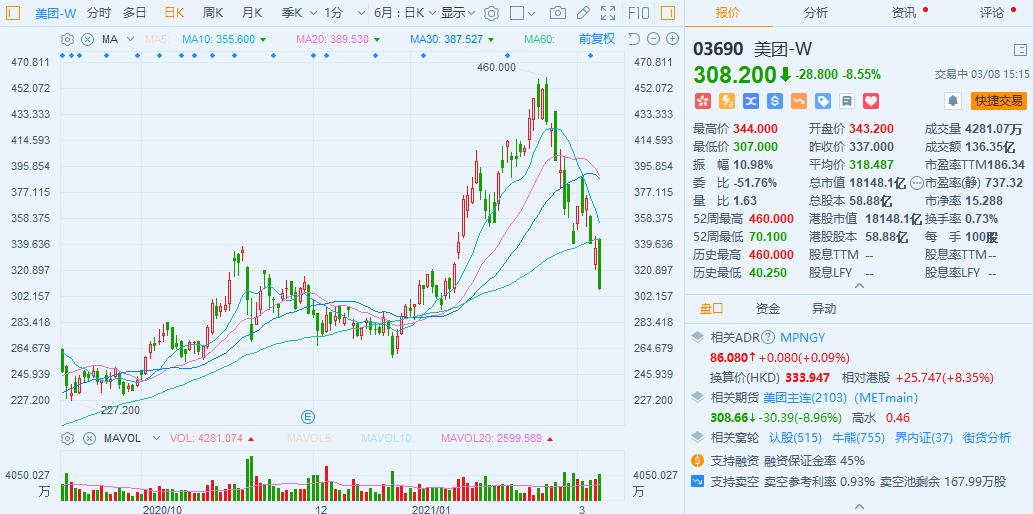Click the price alert bell icon
This screenshot has width=1033, height=514.
953,101
